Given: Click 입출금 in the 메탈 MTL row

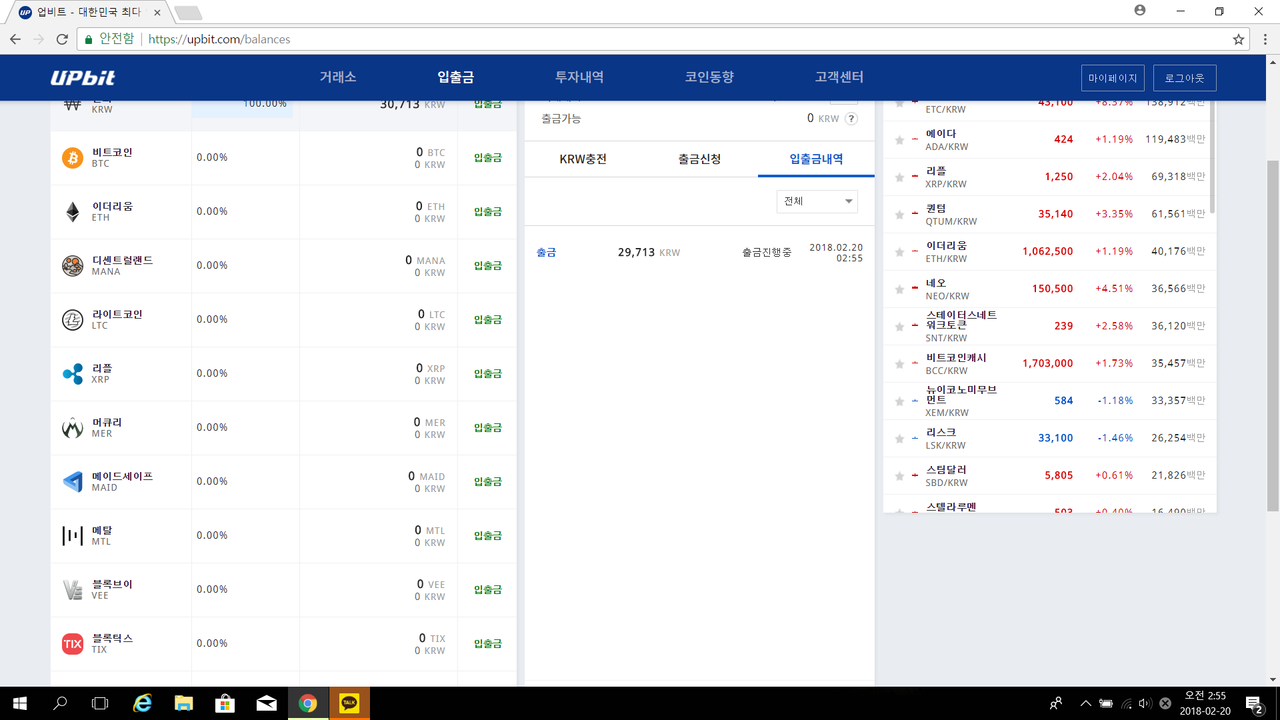Looking at the screenshot, I should [x=488, y=536].
